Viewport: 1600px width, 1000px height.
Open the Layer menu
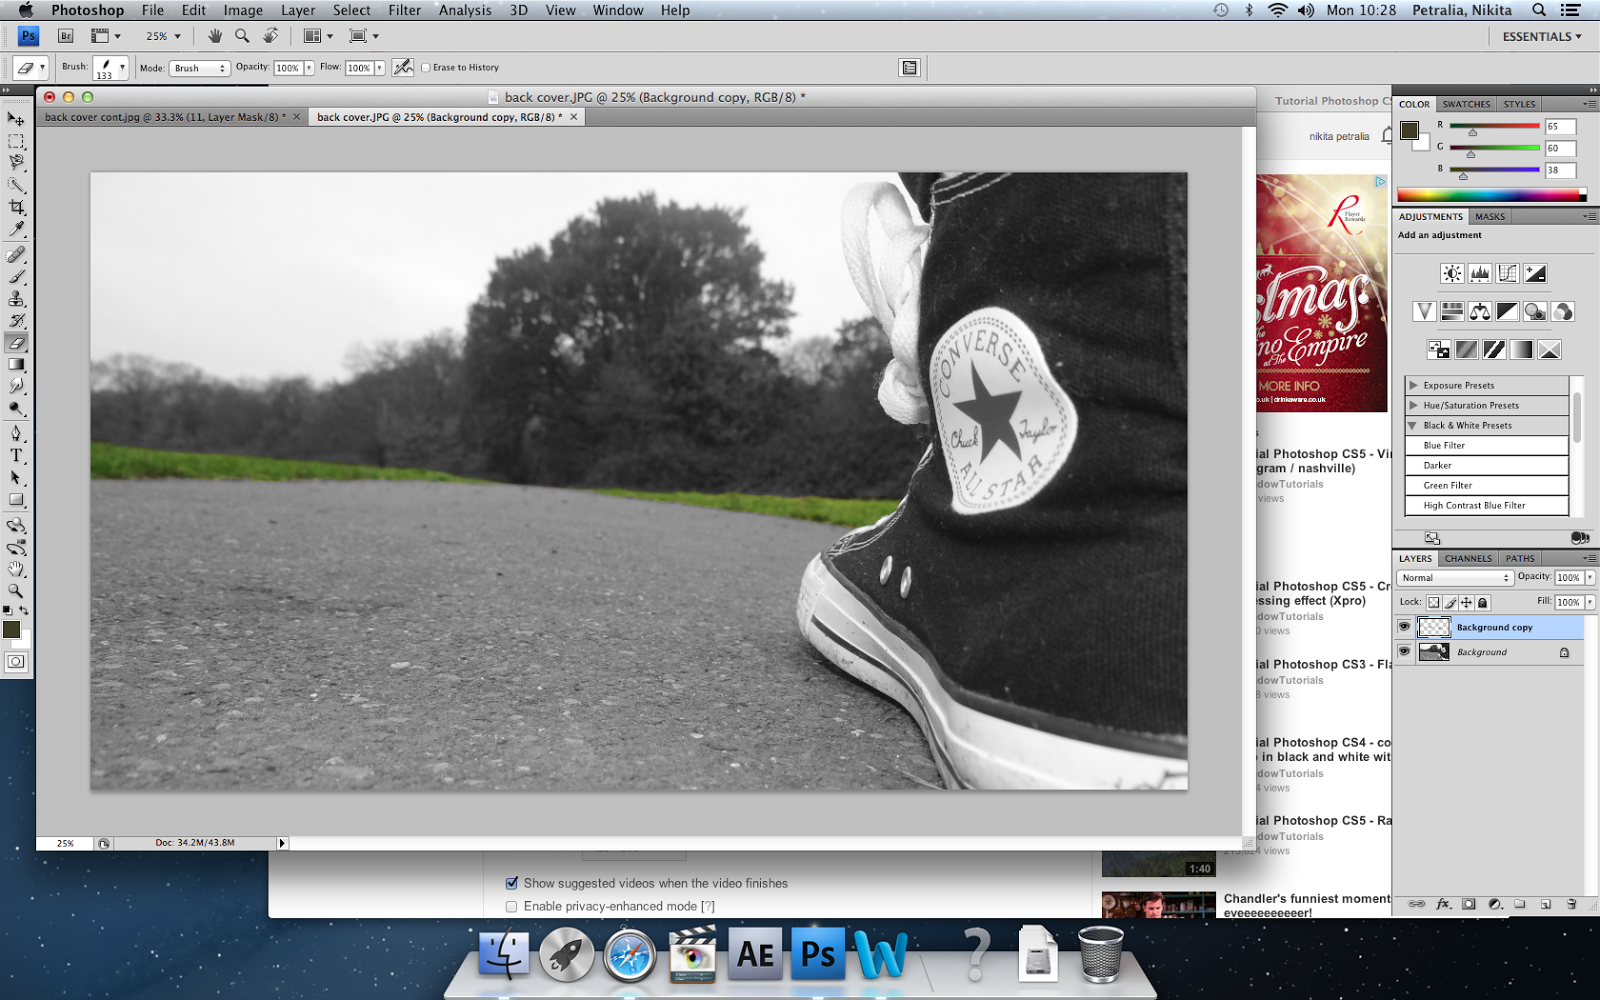298,10
